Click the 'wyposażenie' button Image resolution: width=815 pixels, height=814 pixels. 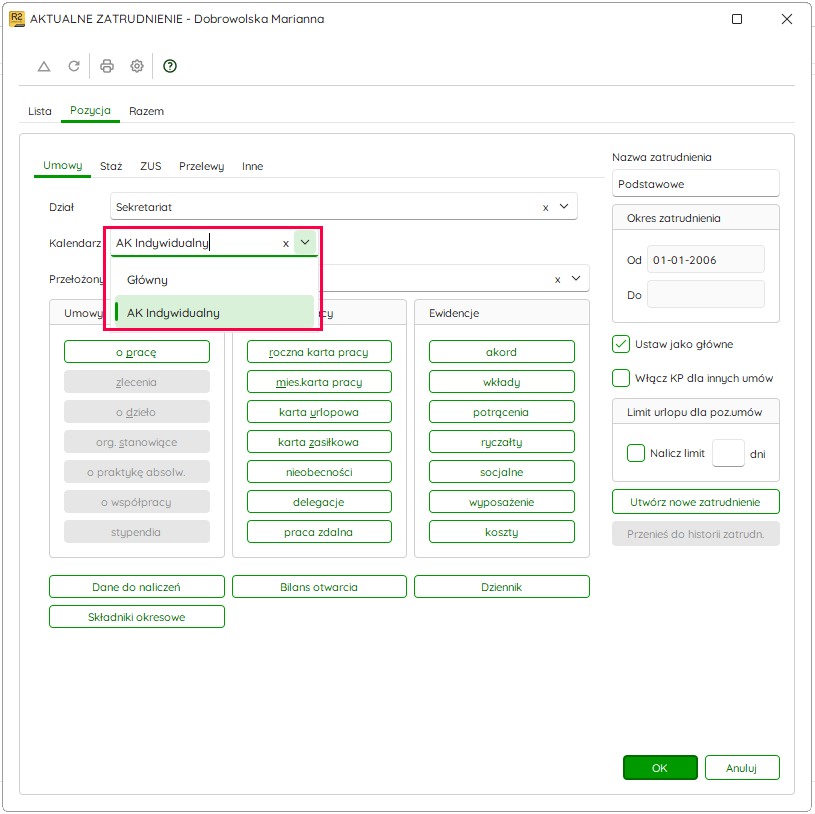502,502
